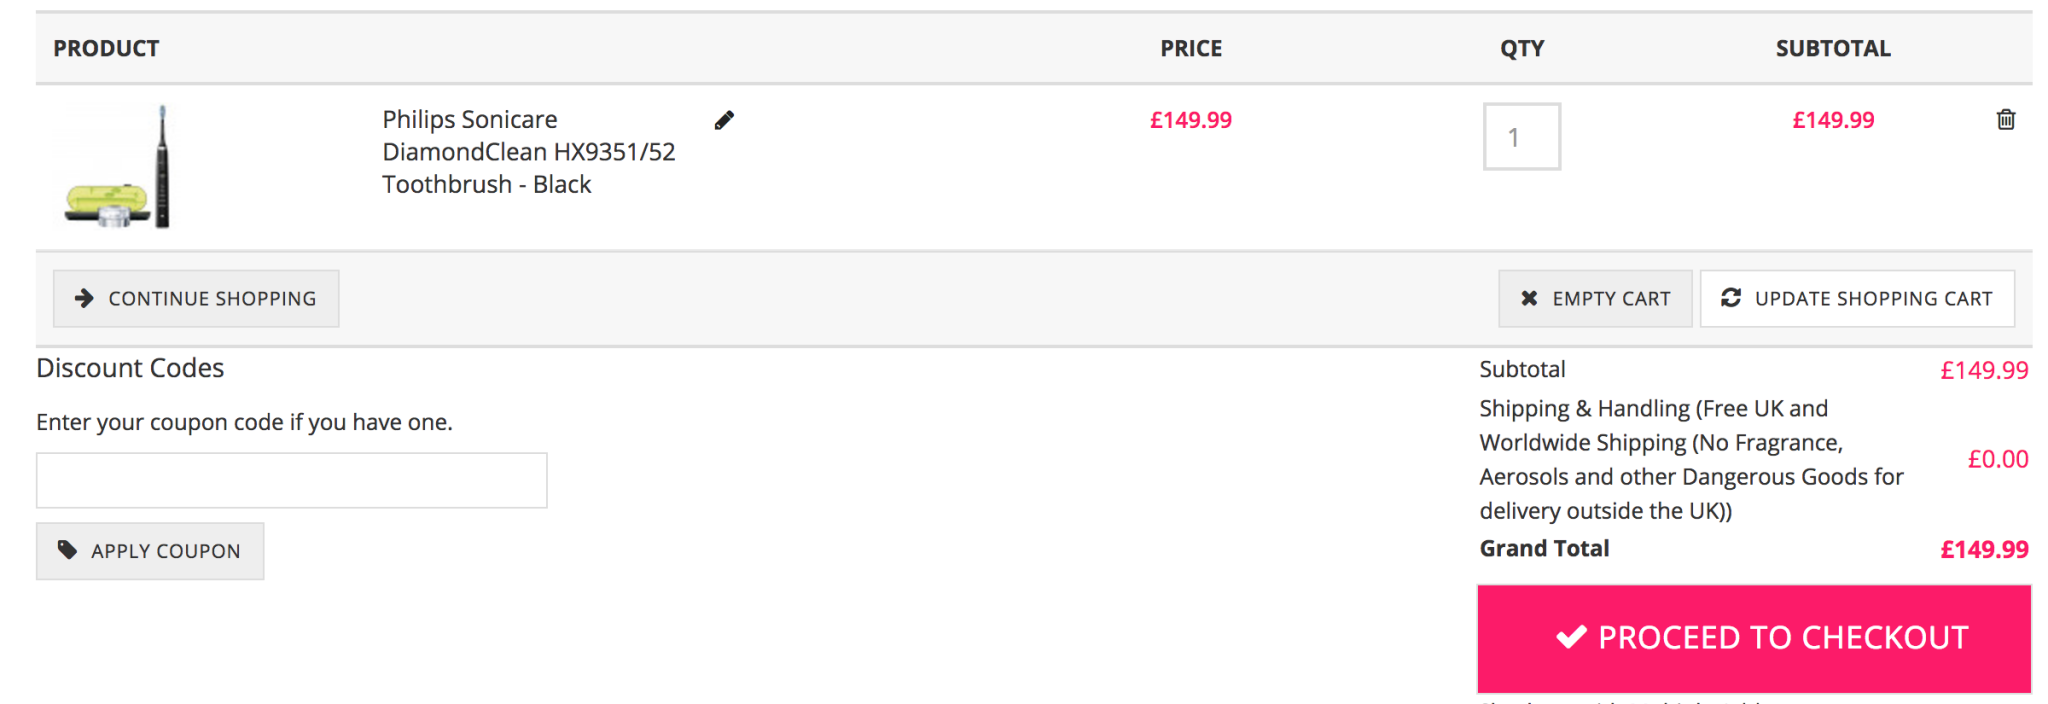Click the arrow icon in Continue Shopping
The image size is (2048, 704).
pos(85,298)
